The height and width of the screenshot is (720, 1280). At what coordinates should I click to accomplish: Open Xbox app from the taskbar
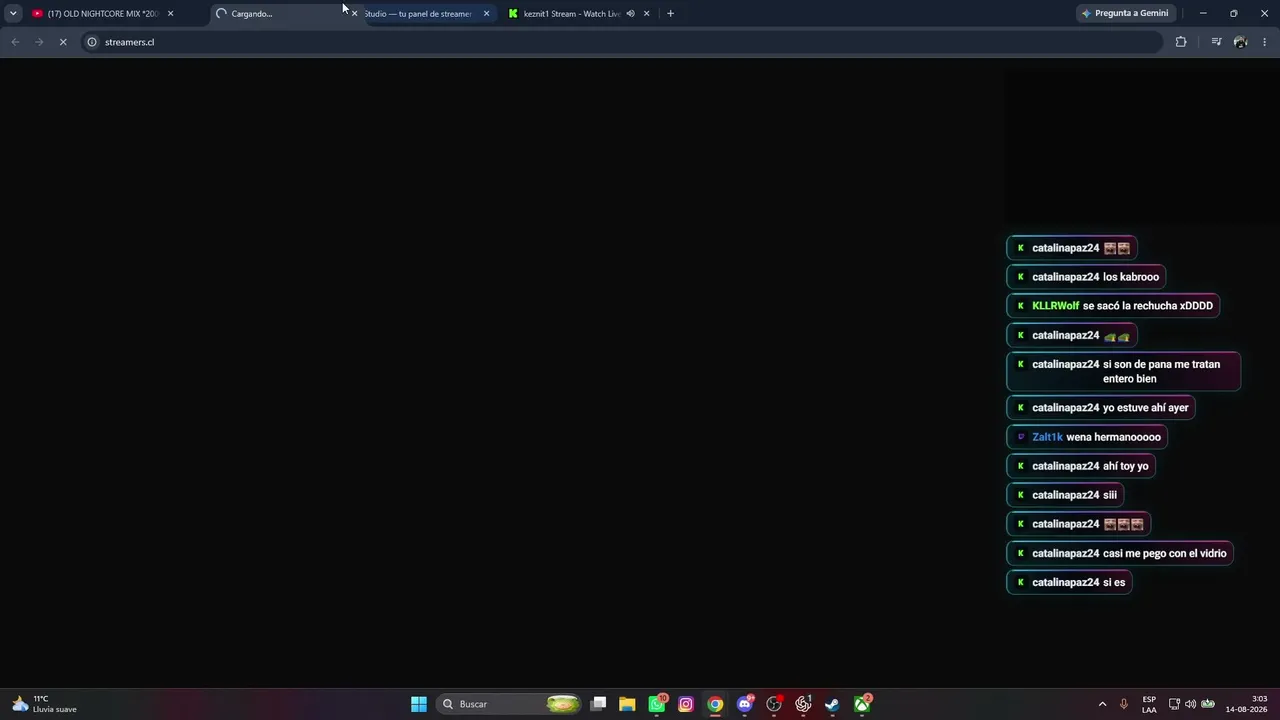tap(862, 704)
